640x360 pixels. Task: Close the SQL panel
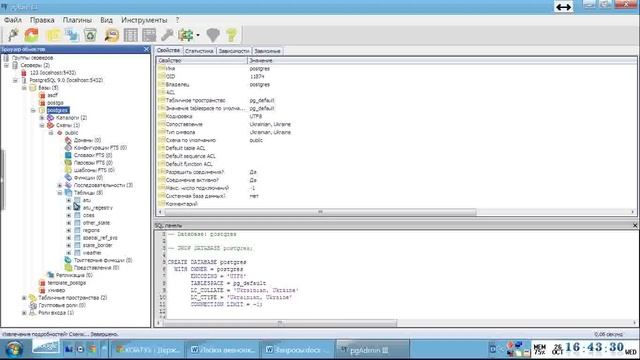click(635, 225)
